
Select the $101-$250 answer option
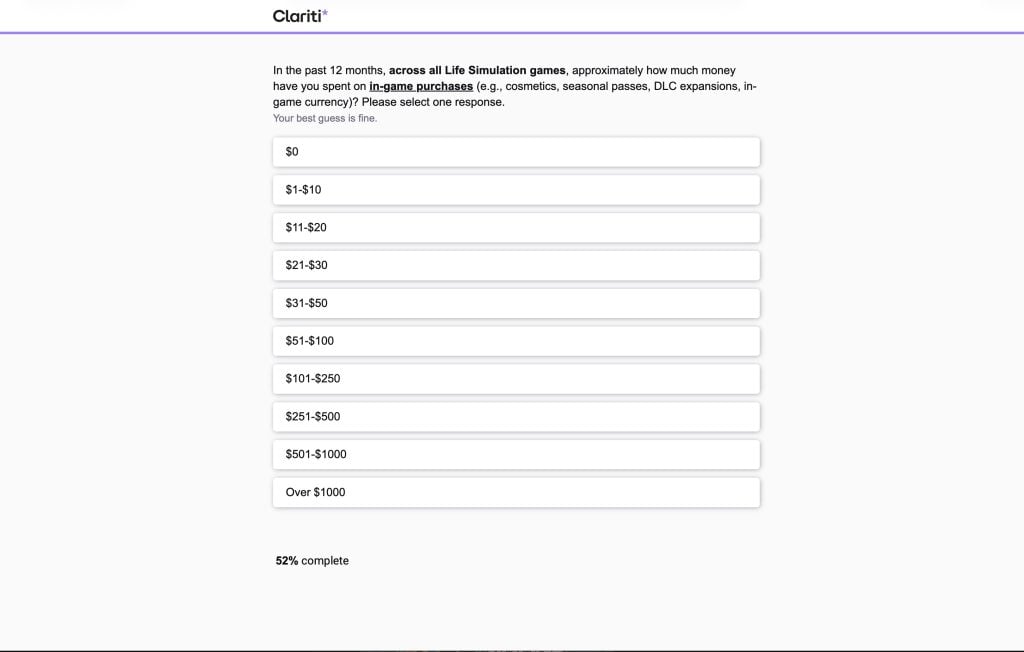point(515,378)
